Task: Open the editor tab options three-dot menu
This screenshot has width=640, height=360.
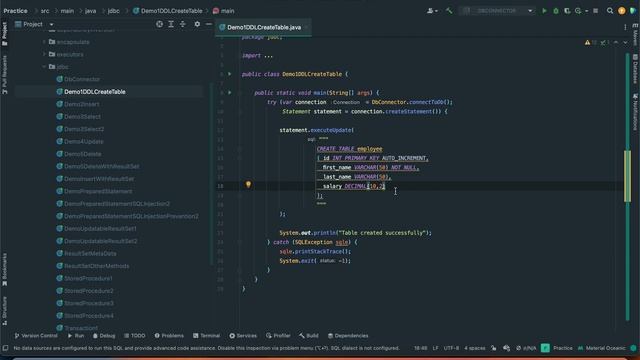Action: pos(625,27)
